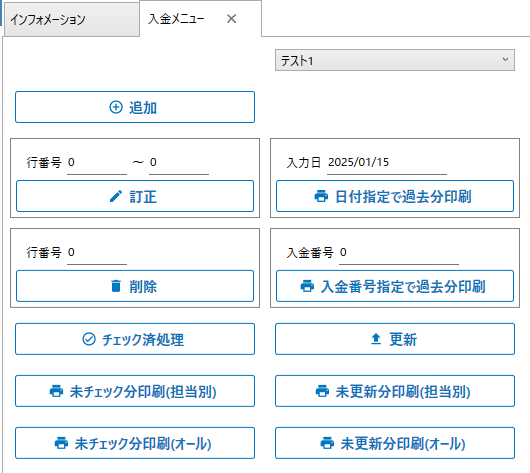Switch to the インフォメーション tab
530x473 pixels.
[x=72, y=20]
